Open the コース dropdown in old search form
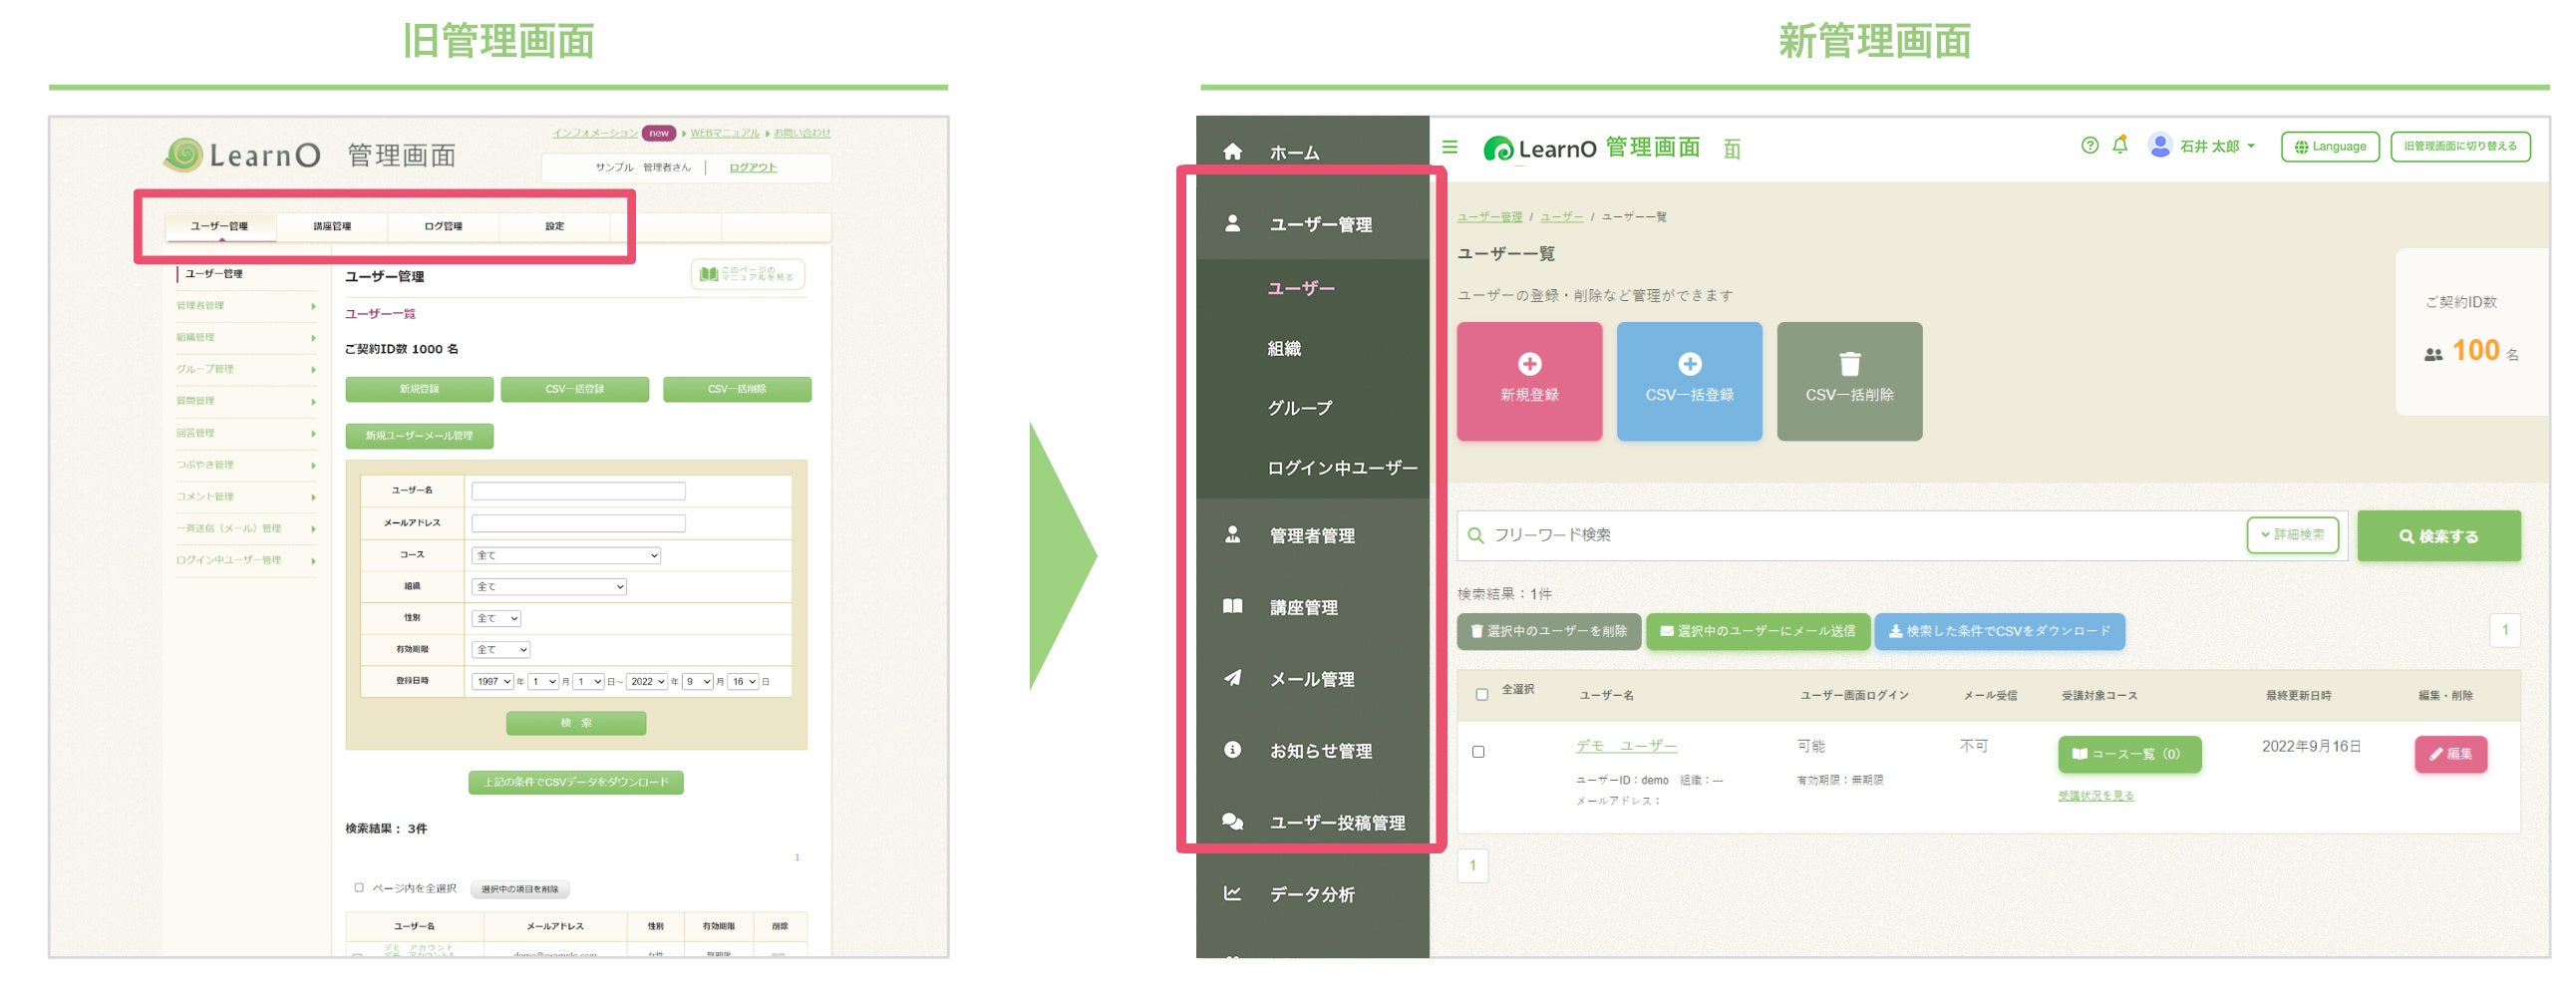Screen dimensions: 2576x1001 566,555
